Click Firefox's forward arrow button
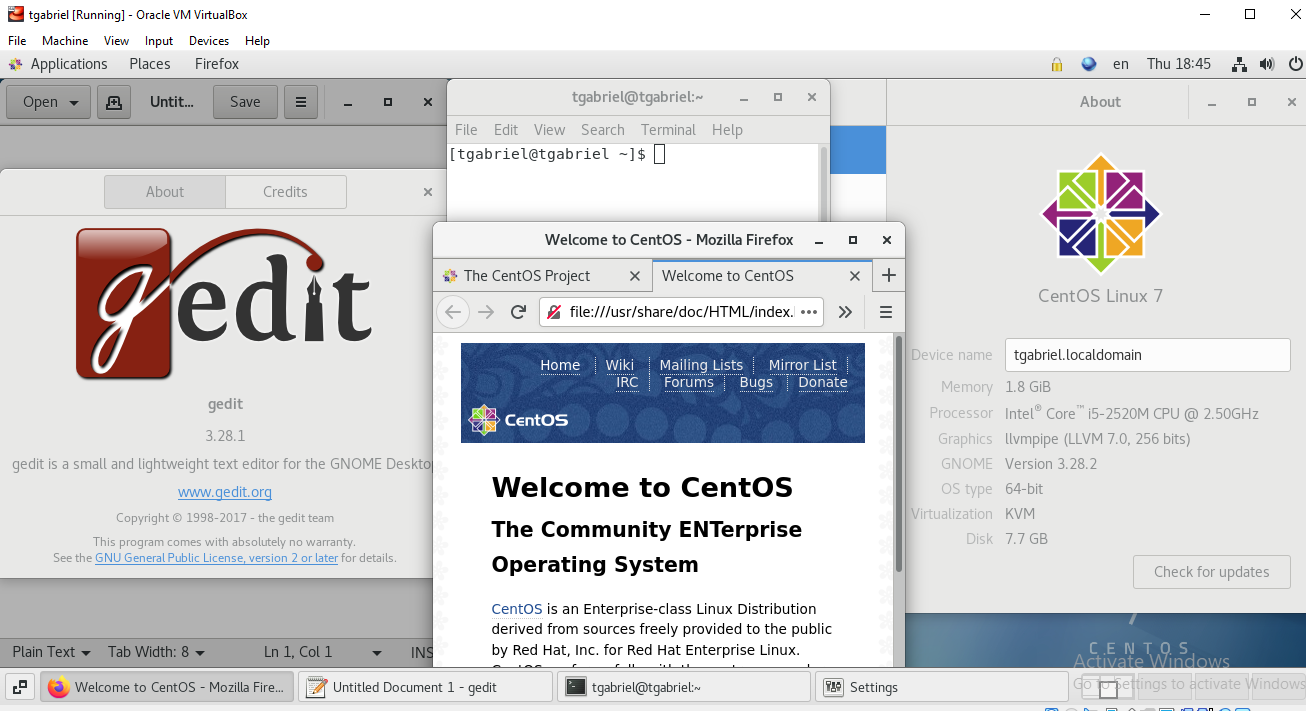 (486, 312)
